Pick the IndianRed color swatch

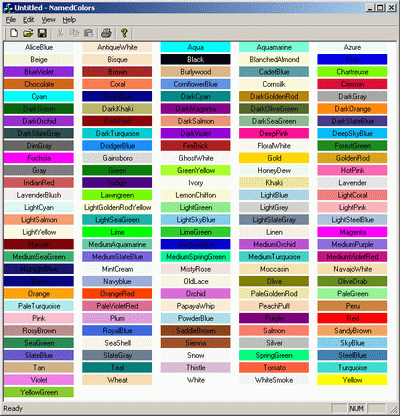click(x=39, y=183)
